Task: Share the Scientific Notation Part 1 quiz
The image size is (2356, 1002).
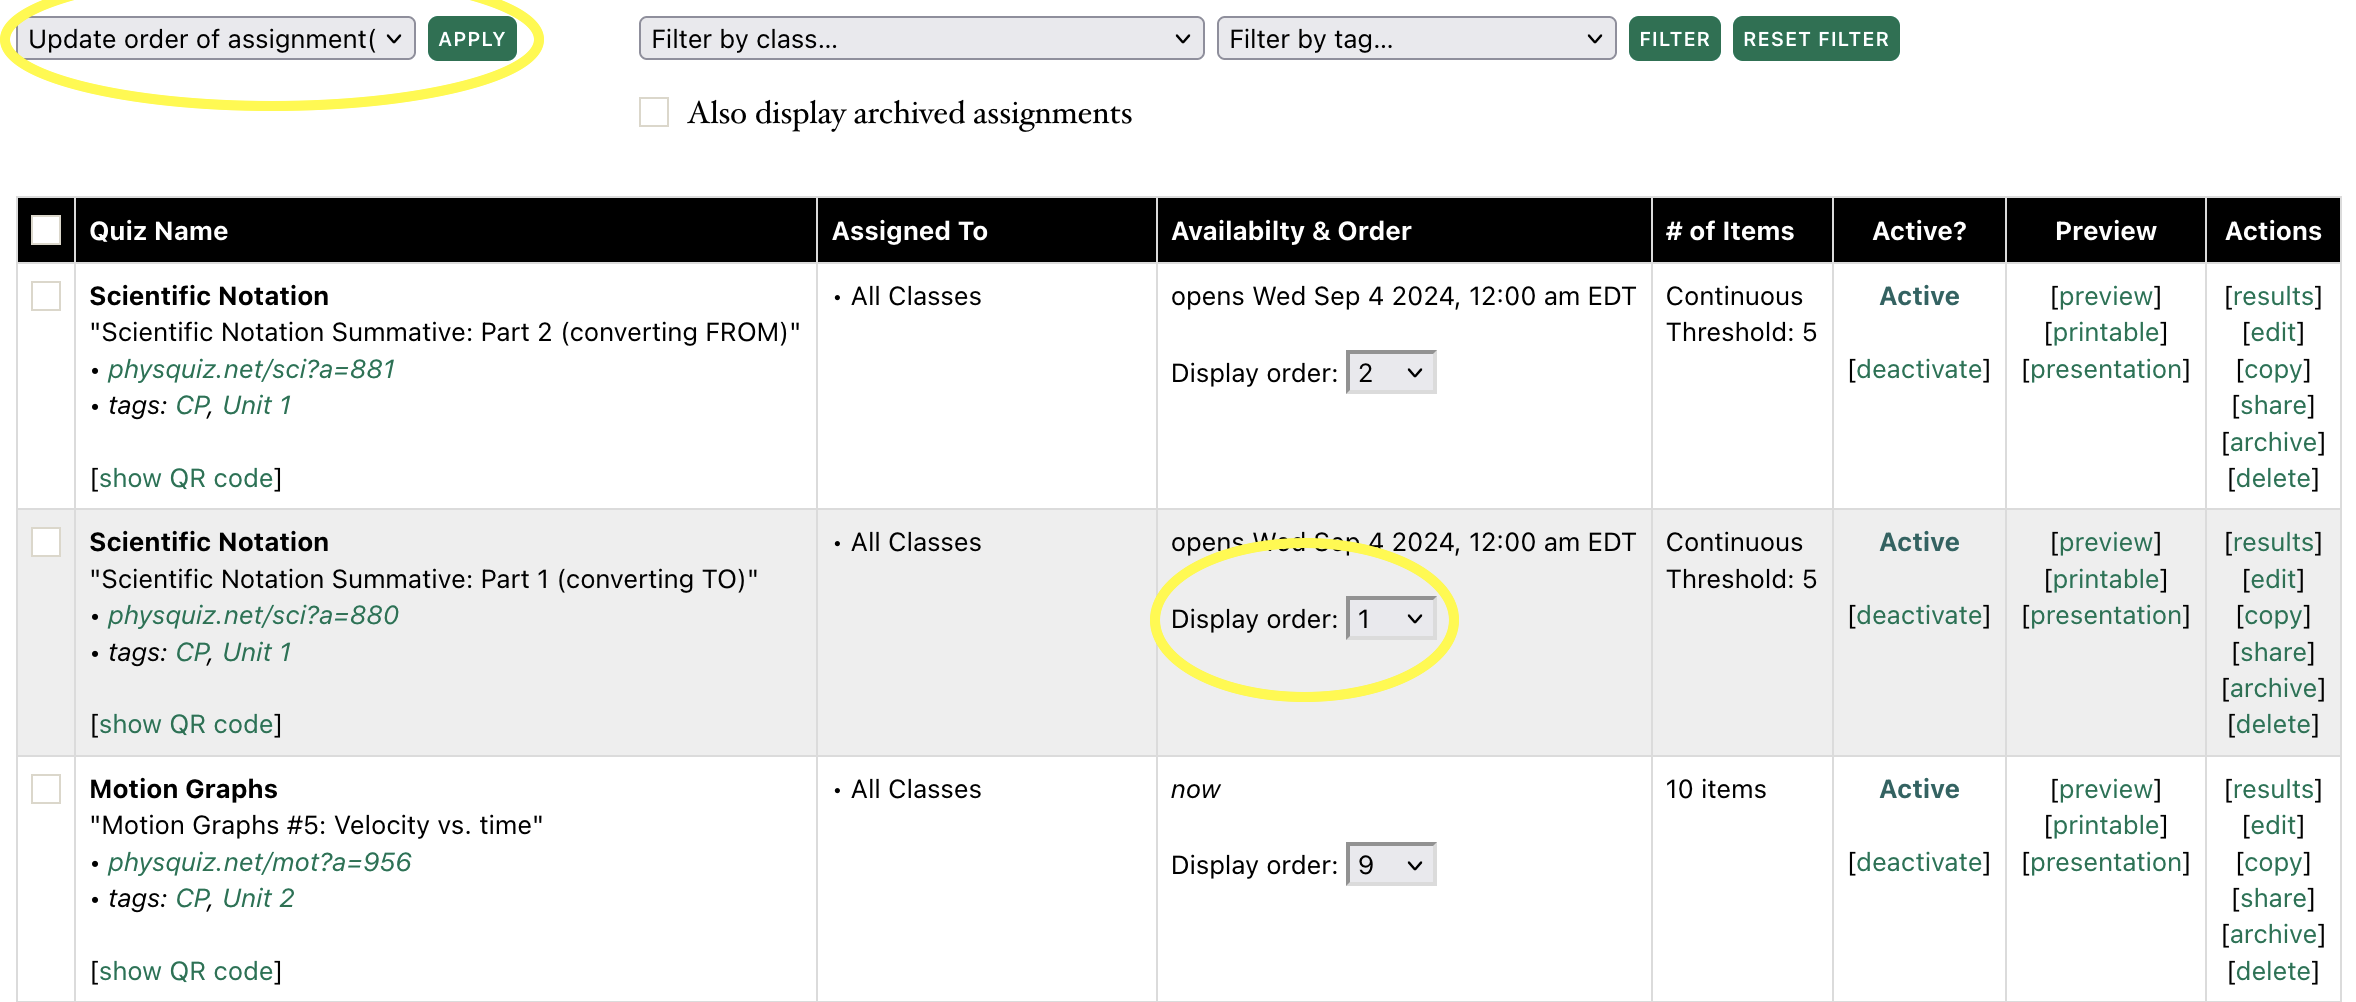Action: [x=2273, y=652]
